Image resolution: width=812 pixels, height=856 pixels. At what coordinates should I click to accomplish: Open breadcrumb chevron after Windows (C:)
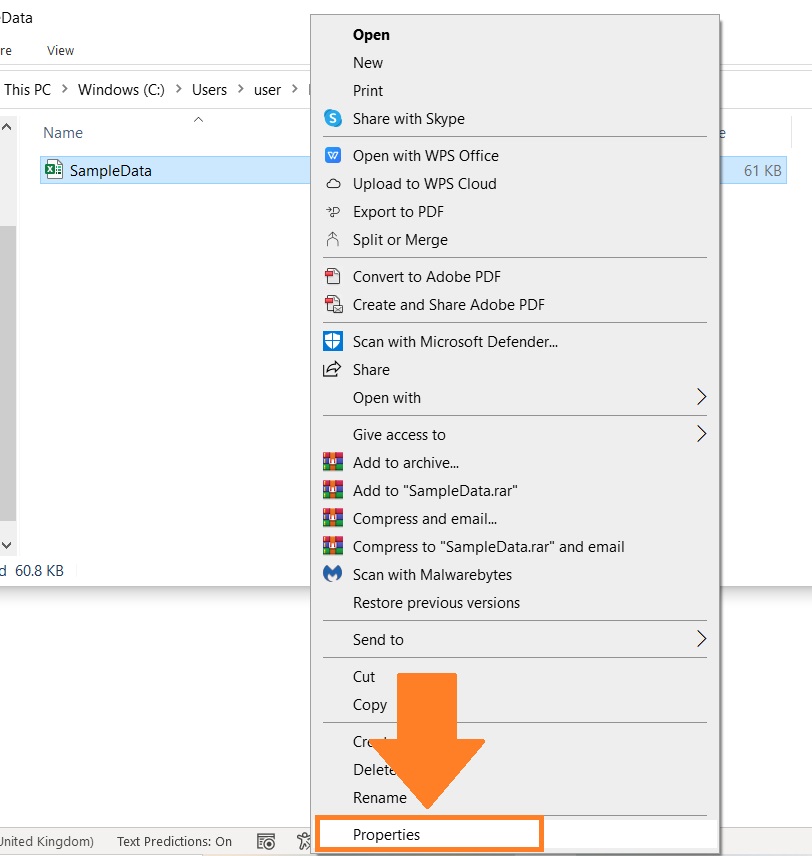click(x=178, y=88)
